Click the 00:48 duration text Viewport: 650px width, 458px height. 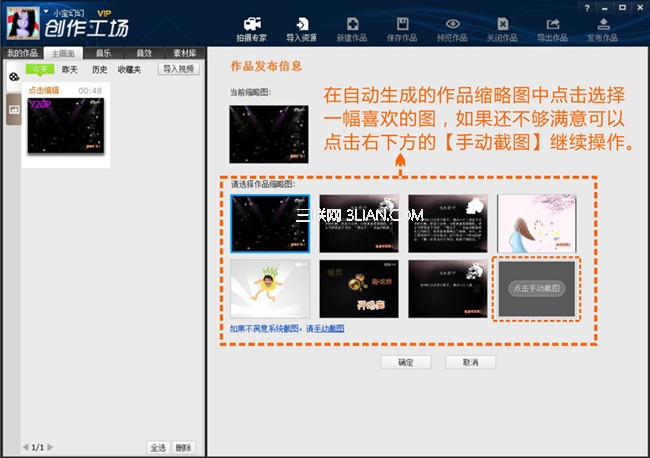(x=90, y=90)
